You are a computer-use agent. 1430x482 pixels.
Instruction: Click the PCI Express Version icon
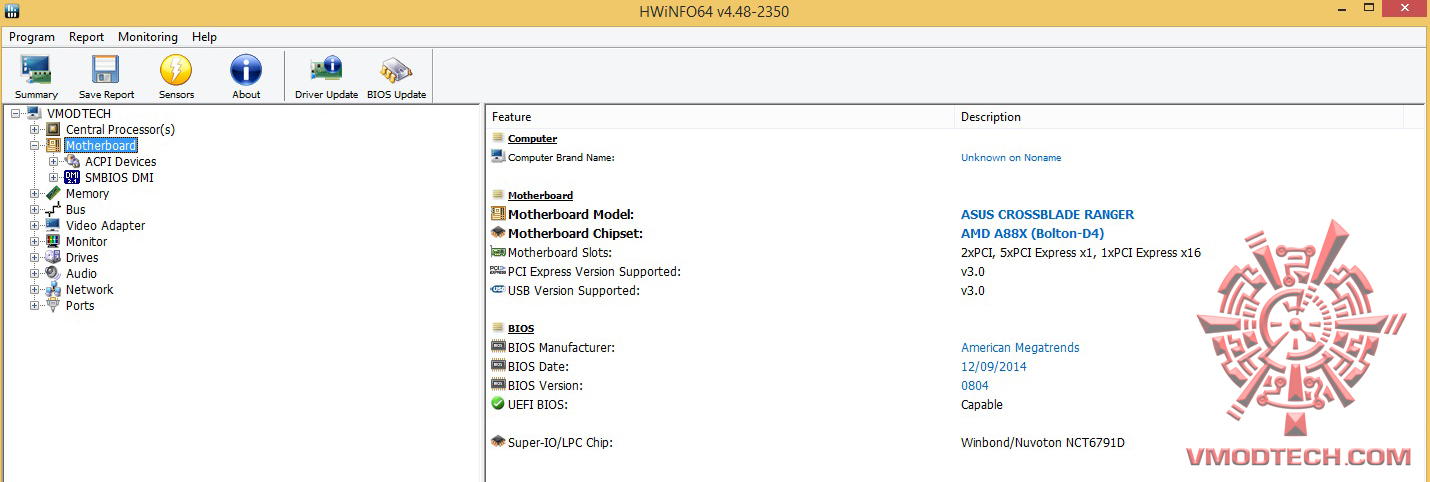coord(498,271)
